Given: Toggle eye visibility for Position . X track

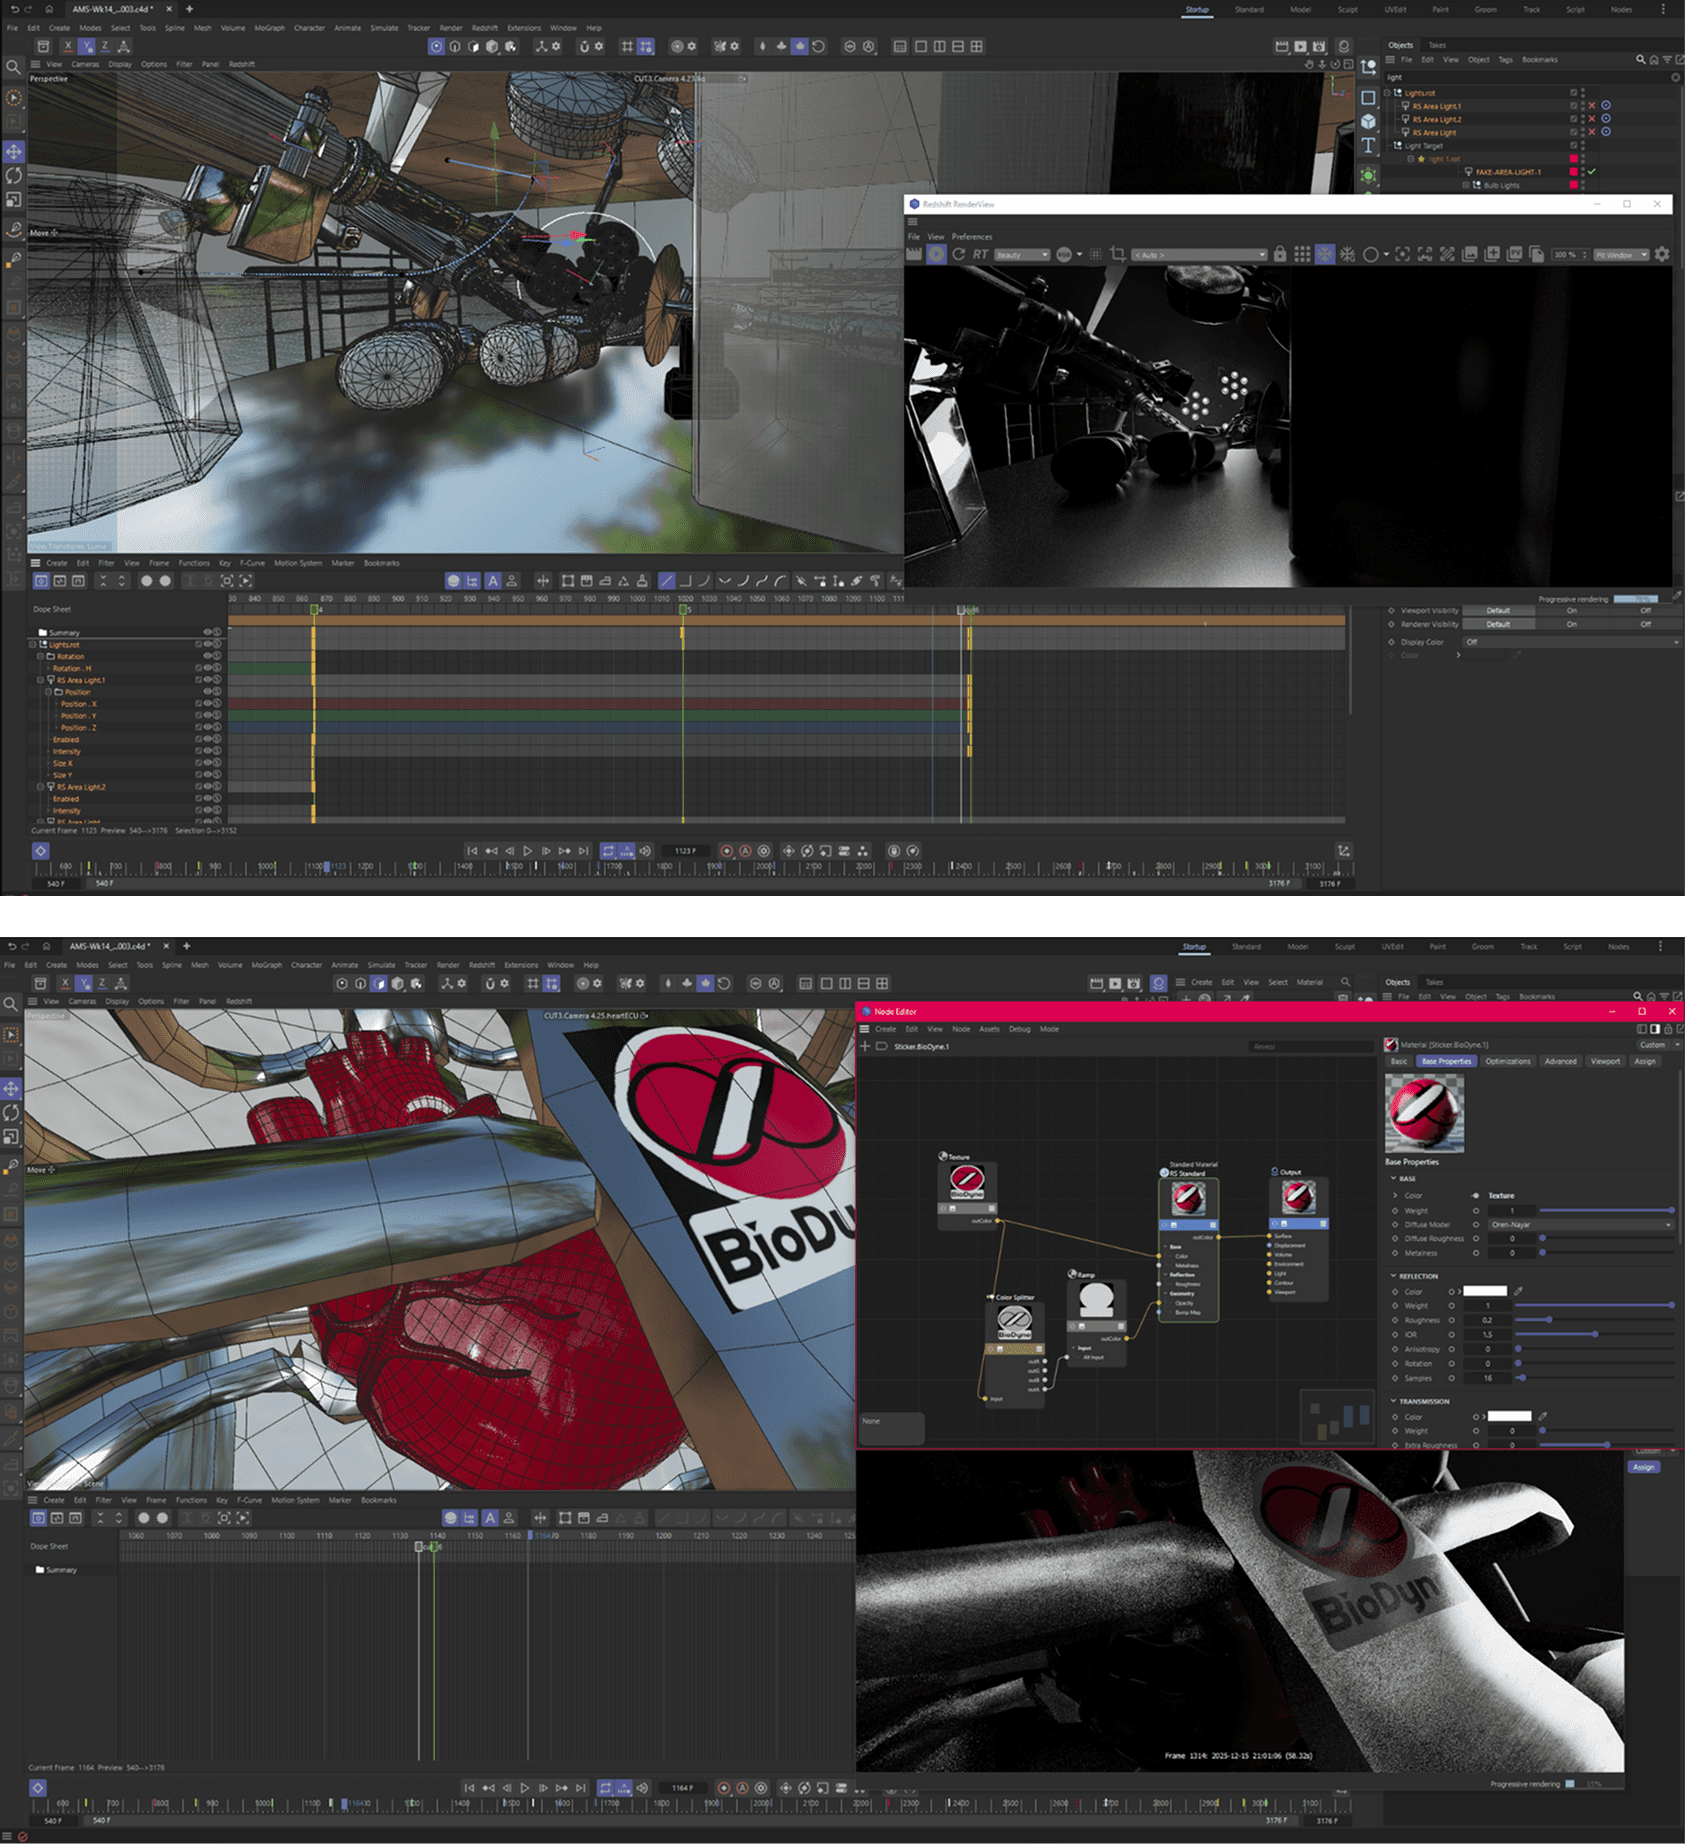Looking at the screenshot, I should pyautogui.click(x=208, y=704).
